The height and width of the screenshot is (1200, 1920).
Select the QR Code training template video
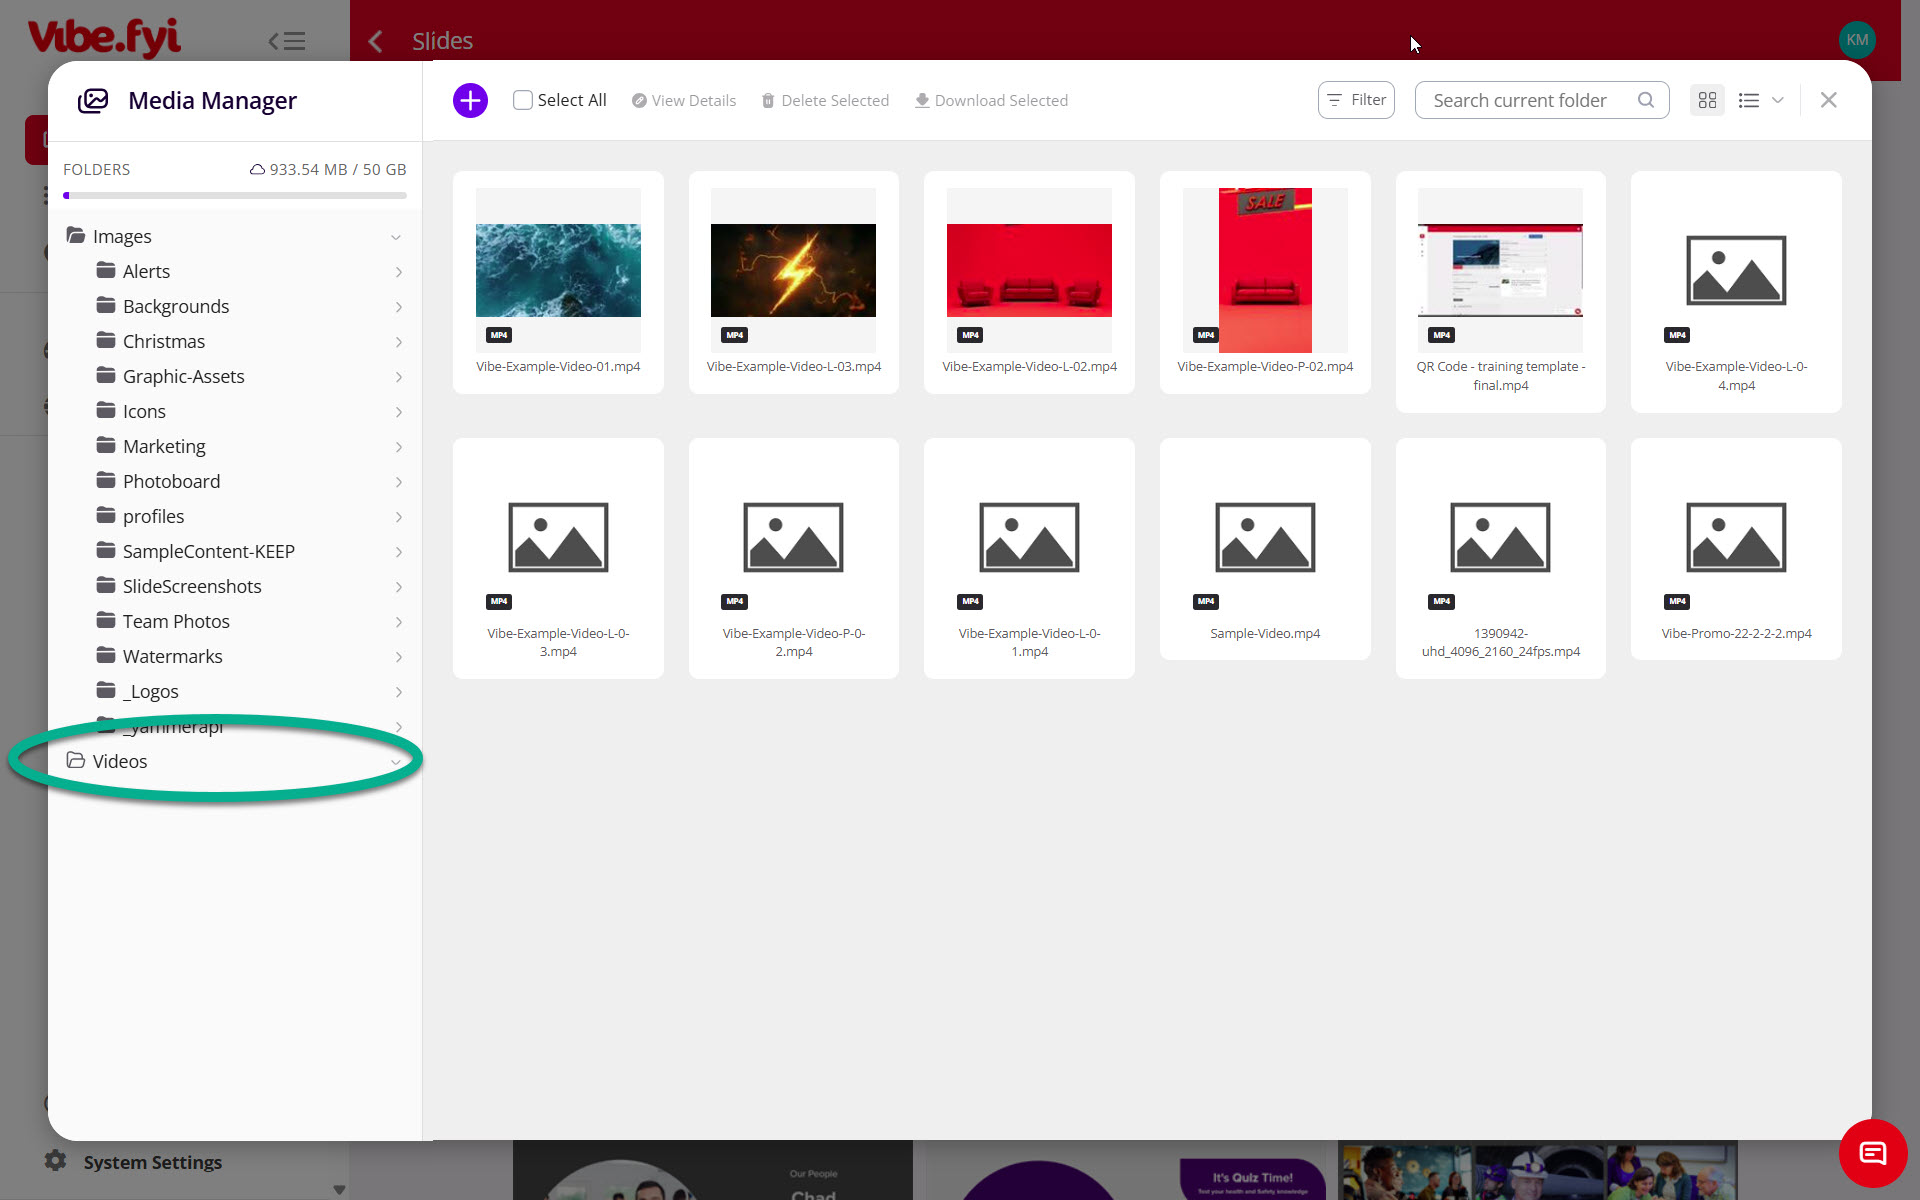tap(1500, 270)
